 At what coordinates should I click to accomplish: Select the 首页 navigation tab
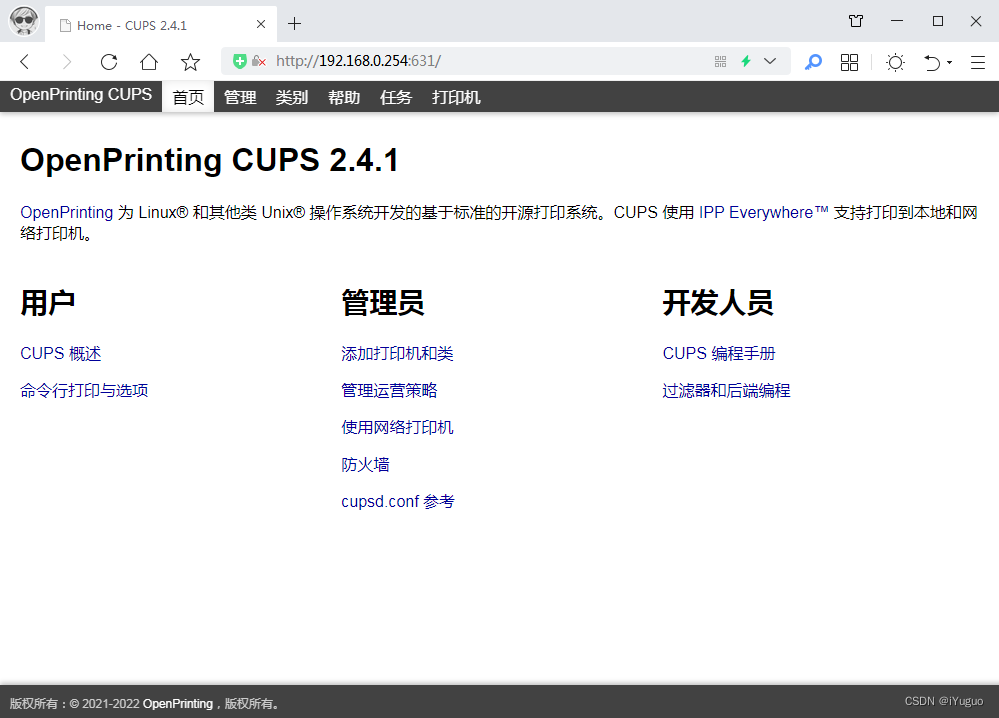pyautogui.click(x=188, y=97)
